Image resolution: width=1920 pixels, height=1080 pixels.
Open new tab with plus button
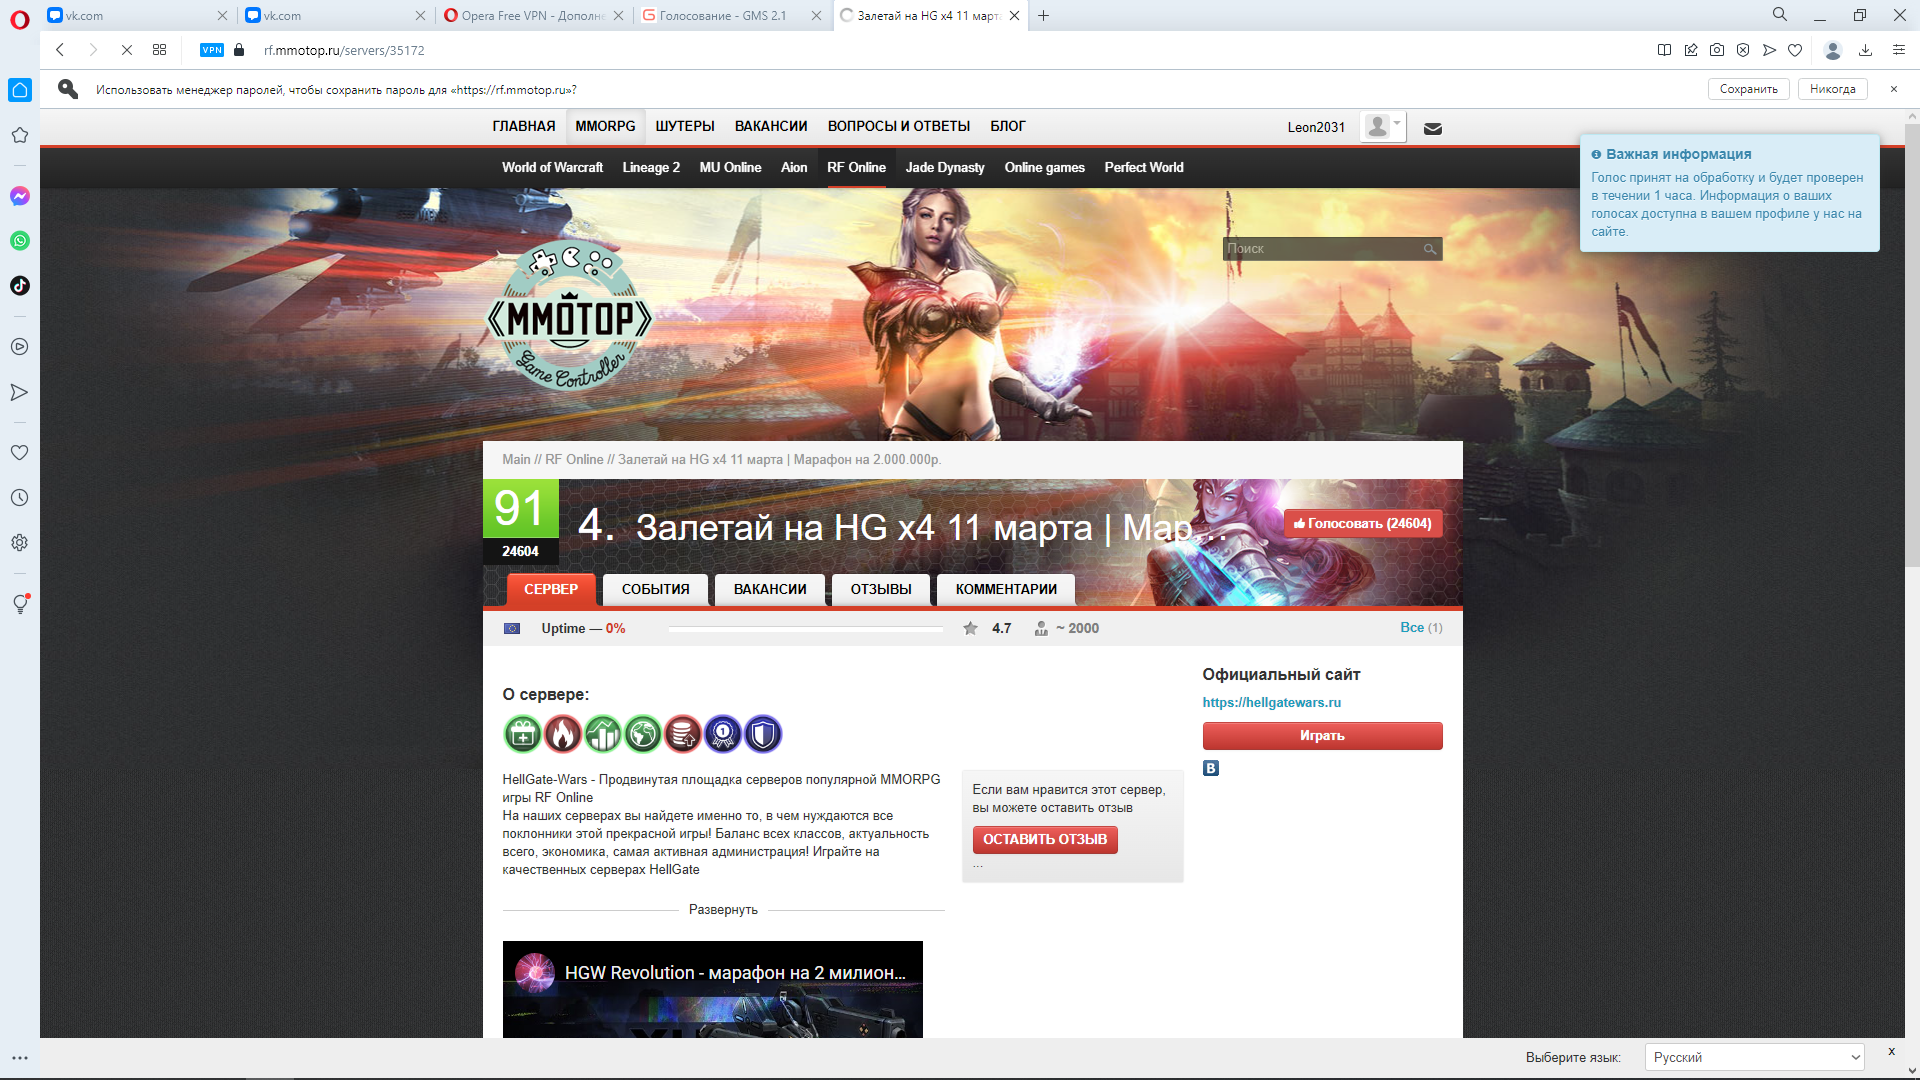(1043, 15)
